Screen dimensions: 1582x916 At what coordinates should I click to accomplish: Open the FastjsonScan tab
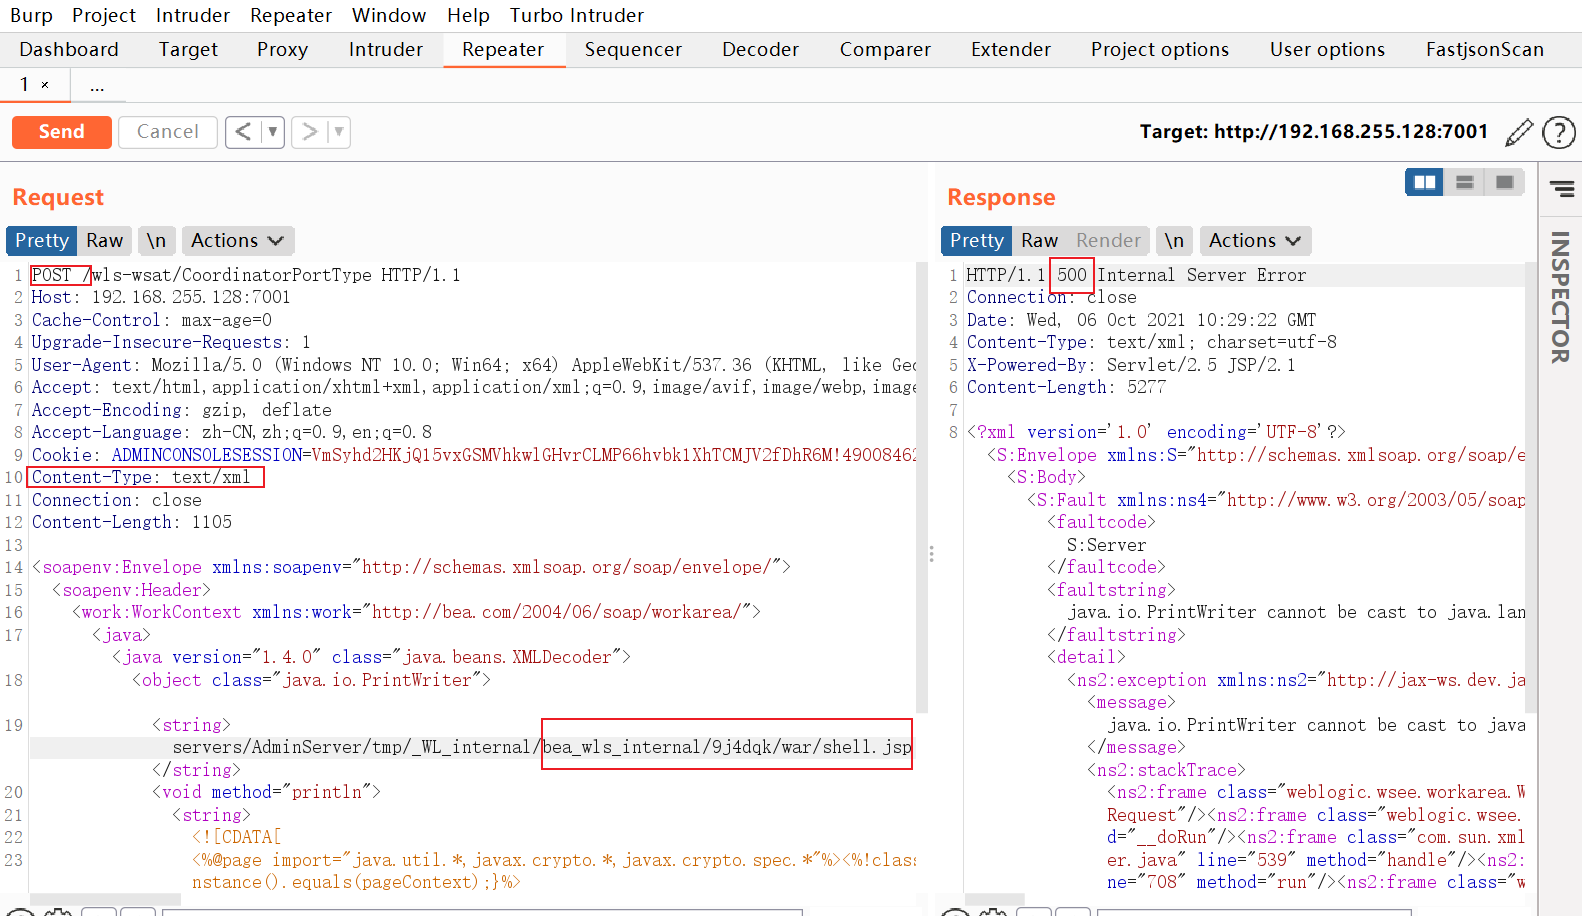(x=1485, y=49)
